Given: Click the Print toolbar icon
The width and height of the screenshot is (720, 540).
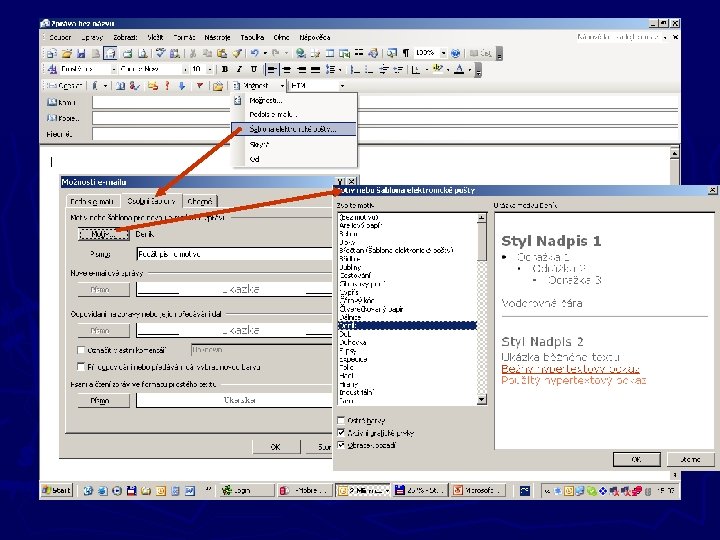Looking at the screenshot, I should click(128, 54).
